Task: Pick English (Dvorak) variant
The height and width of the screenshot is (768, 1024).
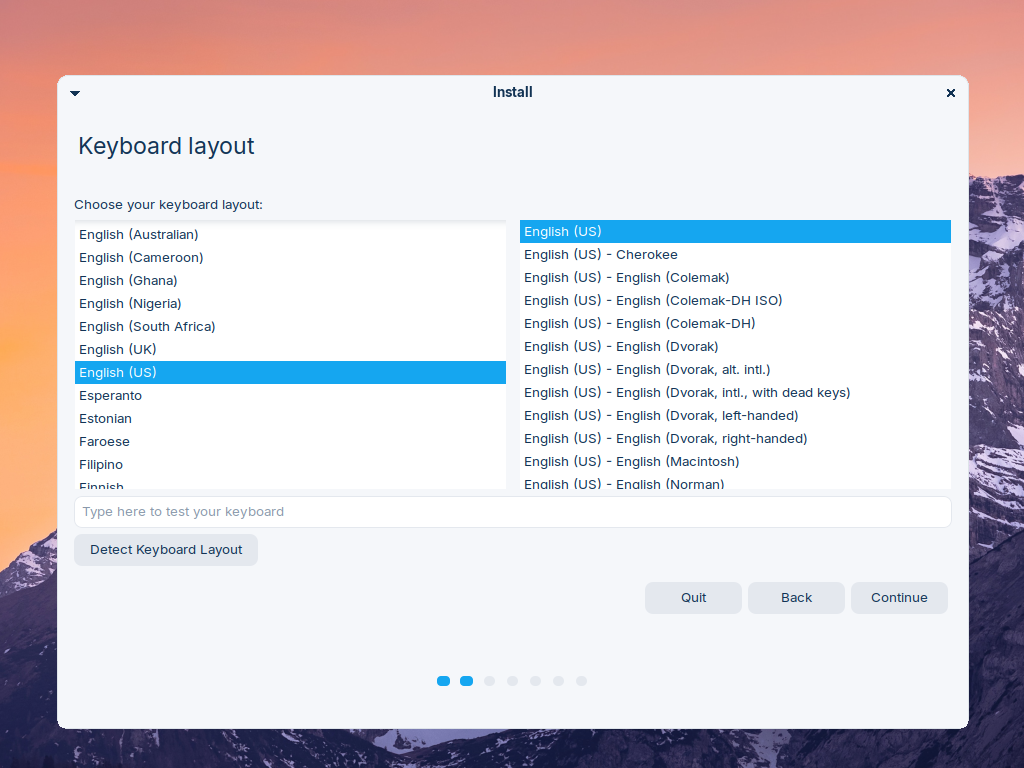Action: tap(735, 347)
